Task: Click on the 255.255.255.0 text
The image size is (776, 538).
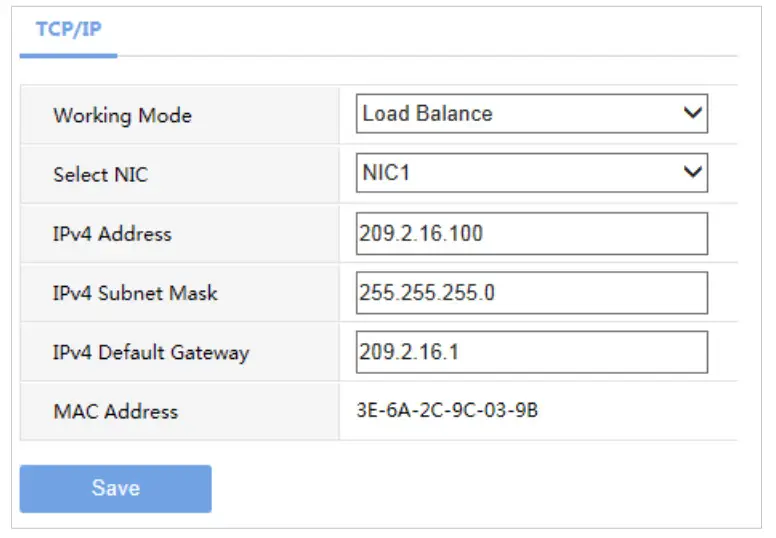Action: tap(426, 293)
